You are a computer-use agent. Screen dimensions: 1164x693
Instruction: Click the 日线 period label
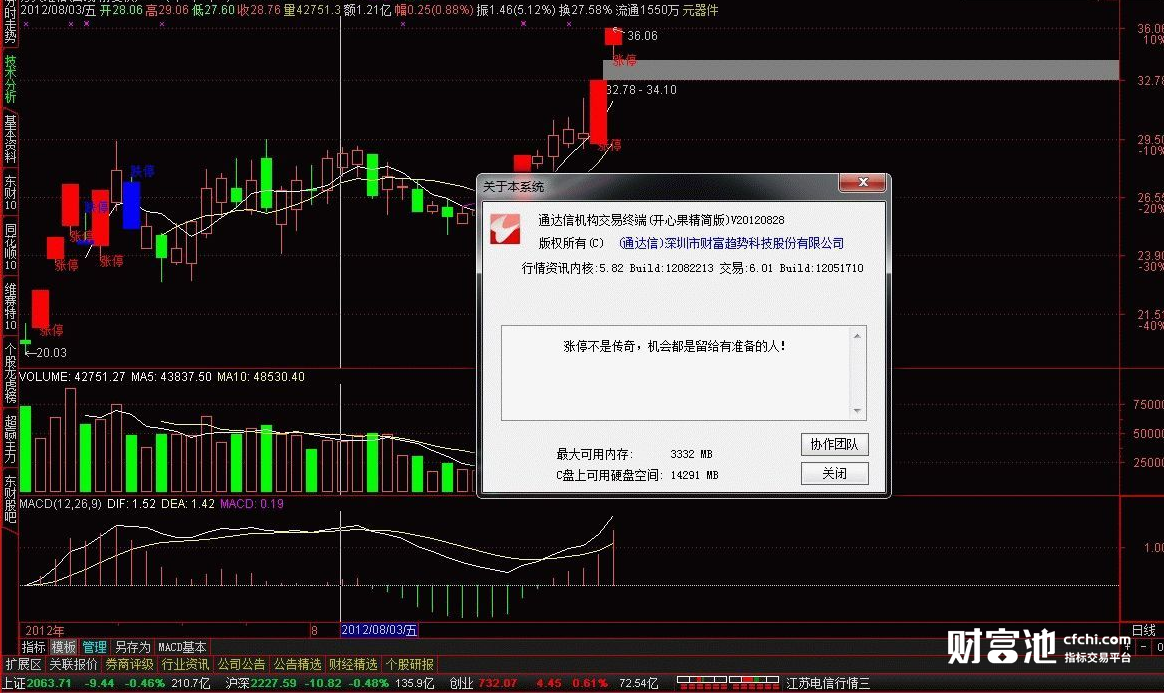point(1144,631)
